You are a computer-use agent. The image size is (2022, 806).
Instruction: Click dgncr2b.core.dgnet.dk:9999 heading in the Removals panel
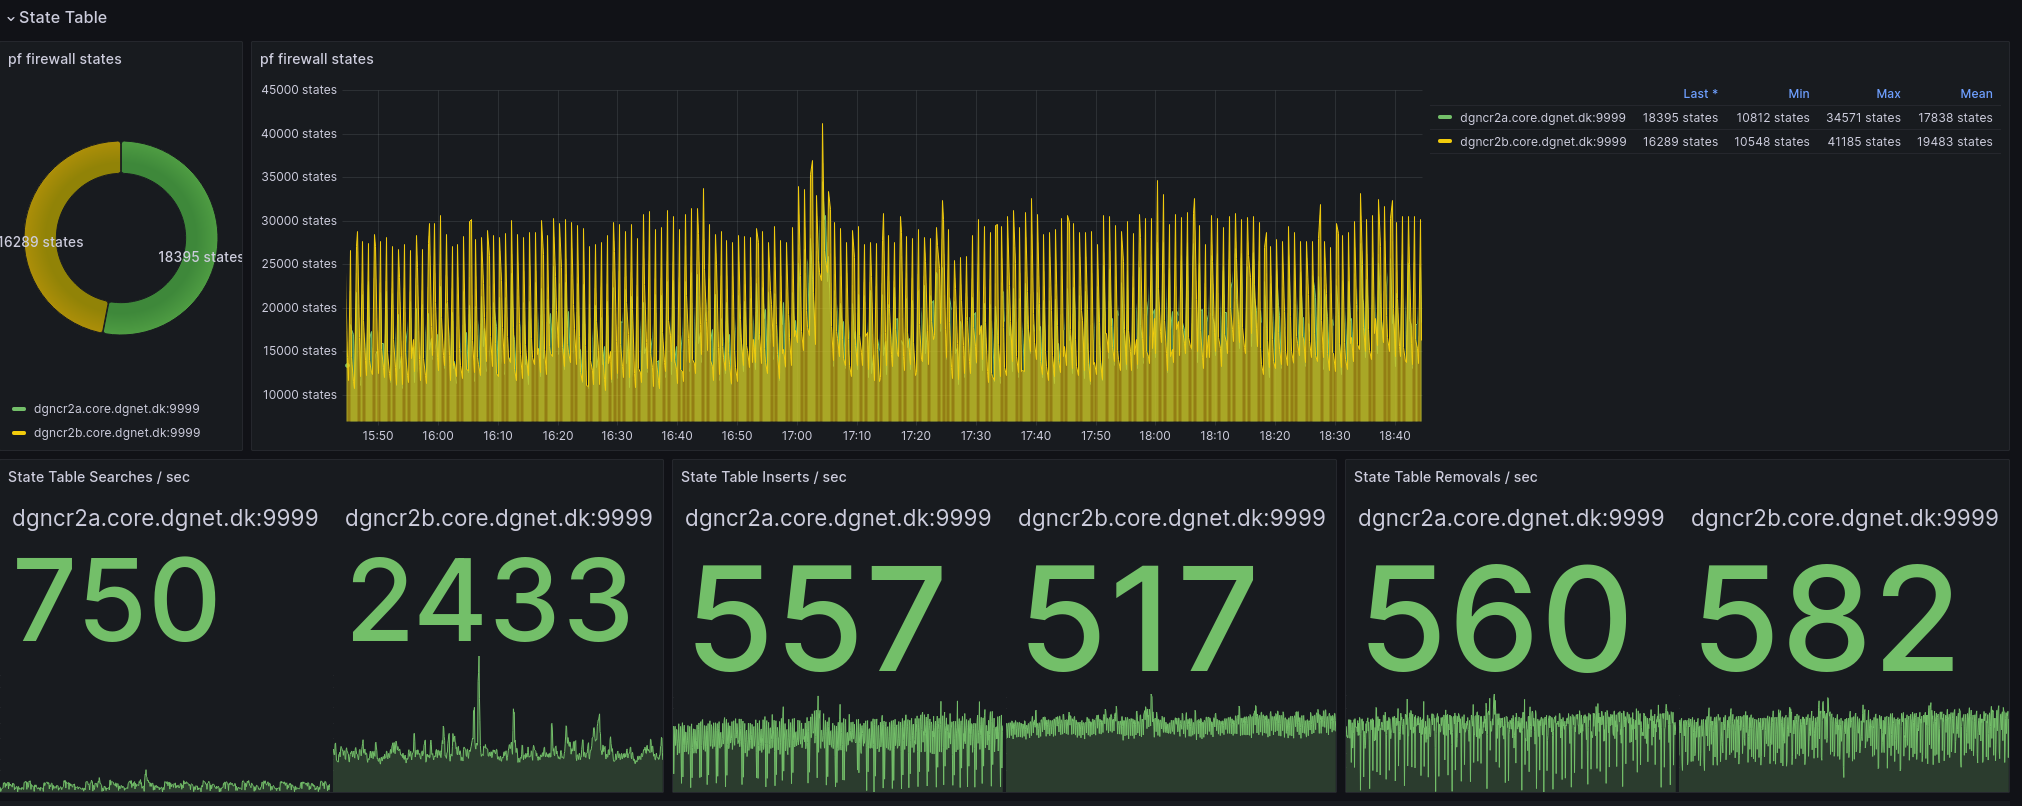(1845, 518)
